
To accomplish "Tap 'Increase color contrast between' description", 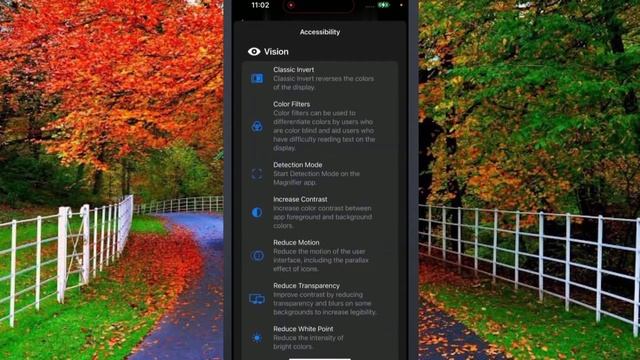I will pyautogui.click(x=322, y=217).
